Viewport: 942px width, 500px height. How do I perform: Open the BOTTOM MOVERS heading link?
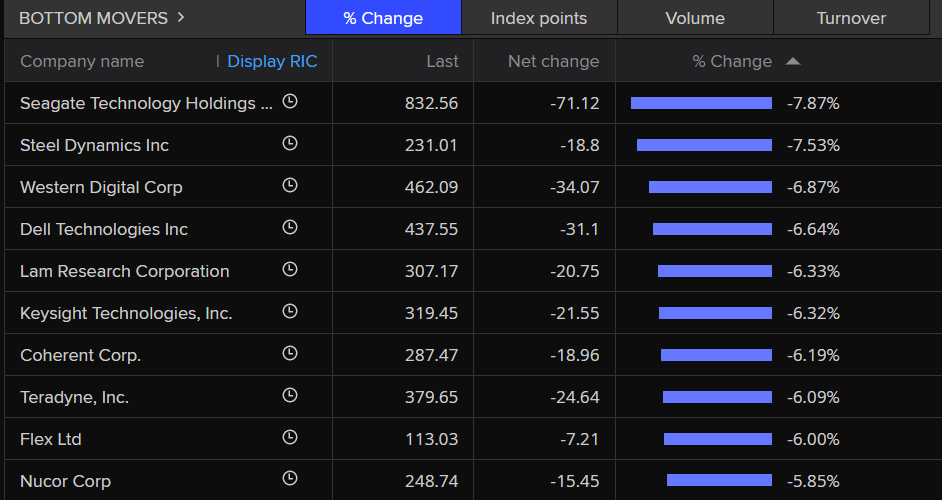[94, 18]
